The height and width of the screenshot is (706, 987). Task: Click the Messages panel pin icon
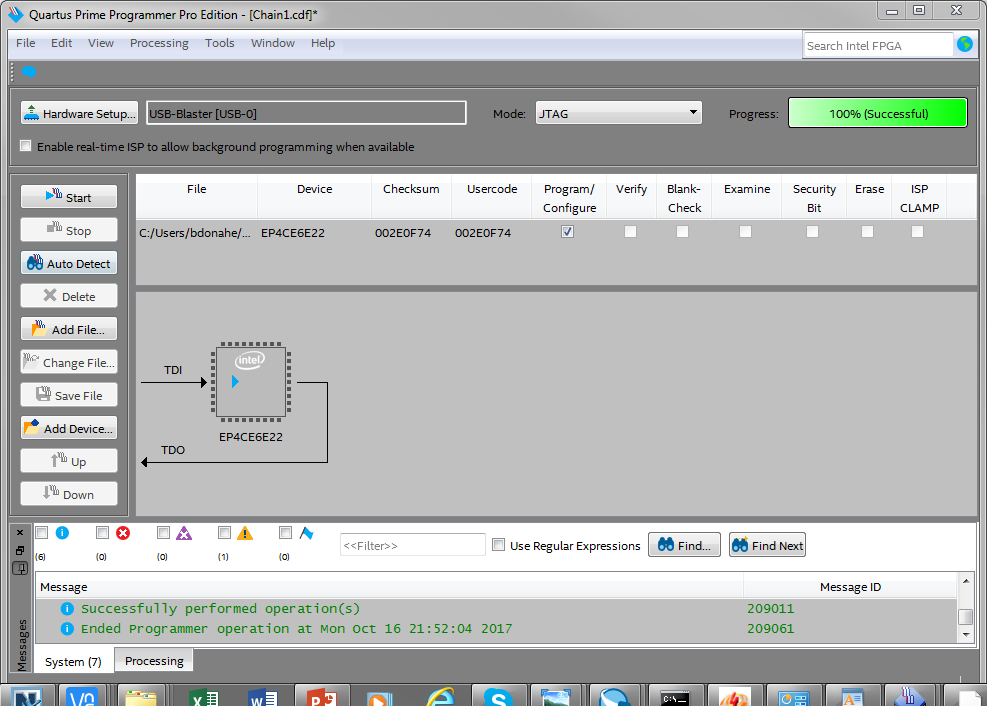pos(20,568)
